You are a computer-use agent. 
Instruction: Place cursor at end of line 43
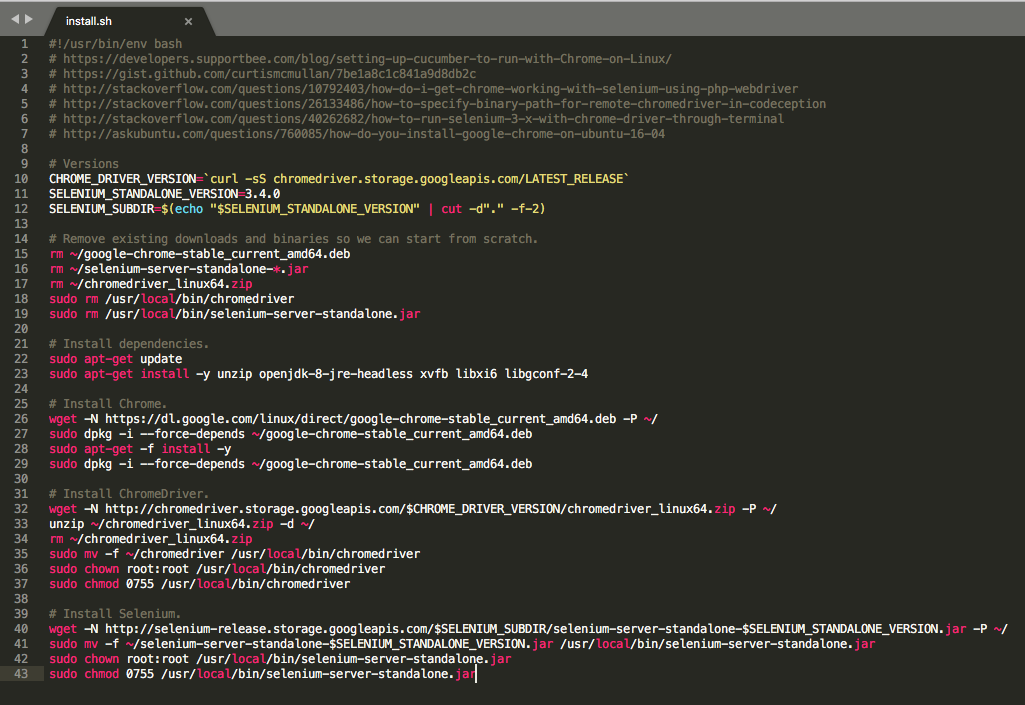[477, 674]
